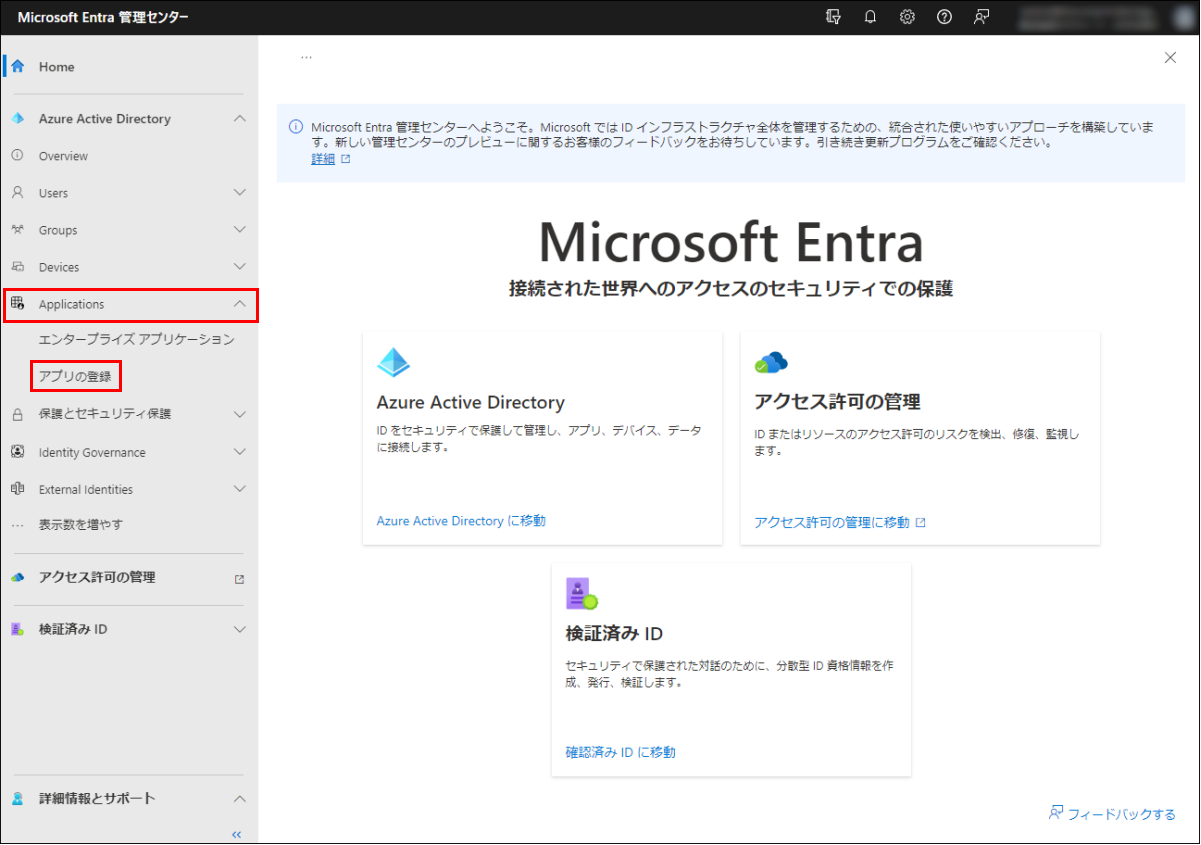The width and height of the screenshot is (1201, 845).
Task: Open the portal settings gear icon
Action: pyautogui.click(x=907, y=17)
